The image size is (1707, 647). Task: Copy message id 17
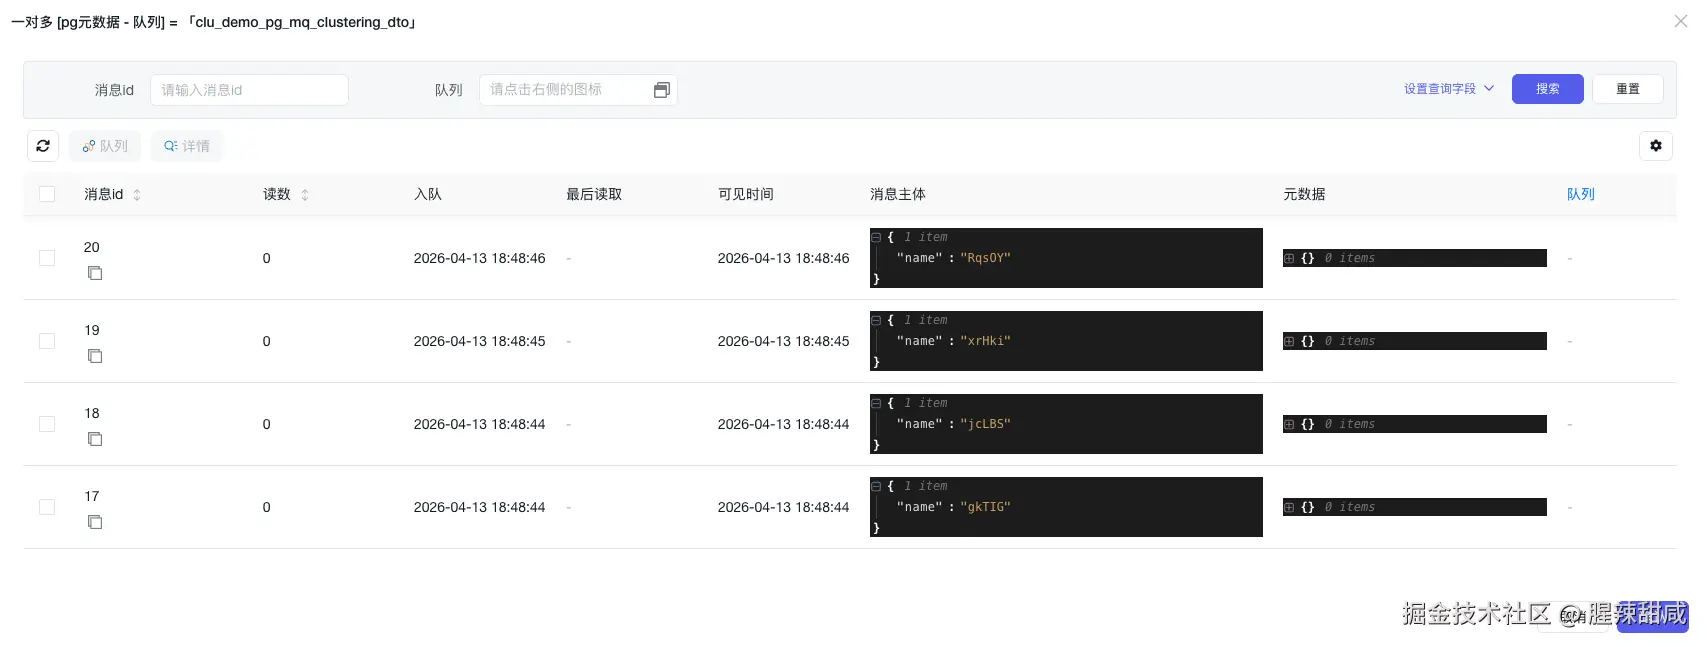[x=95, y=522]
